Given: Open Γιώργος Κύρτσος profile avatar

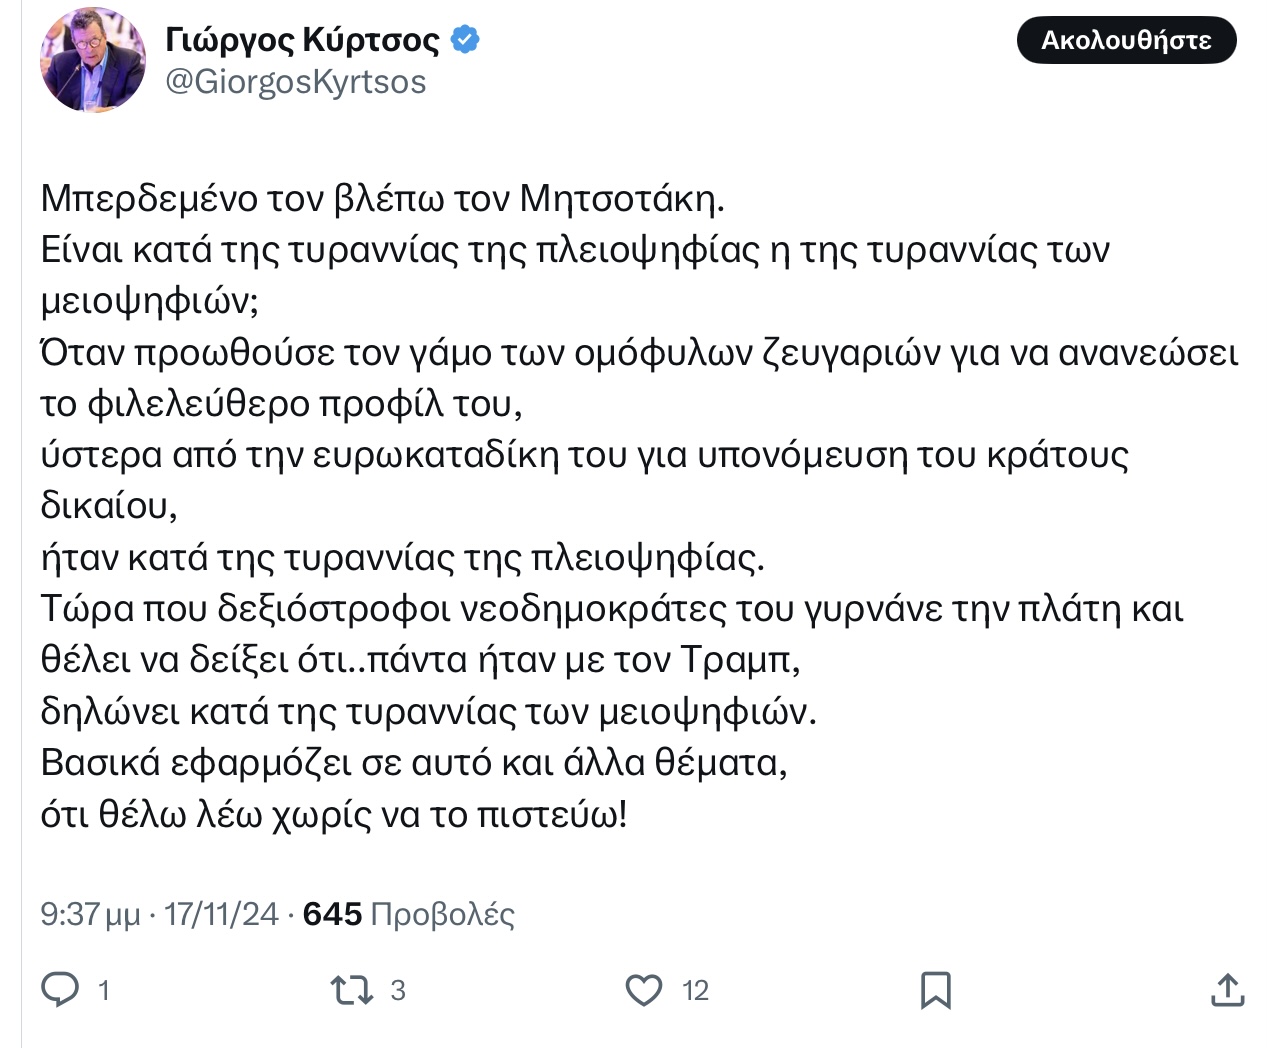Looking at the screenshot, I should coord(92,61).
